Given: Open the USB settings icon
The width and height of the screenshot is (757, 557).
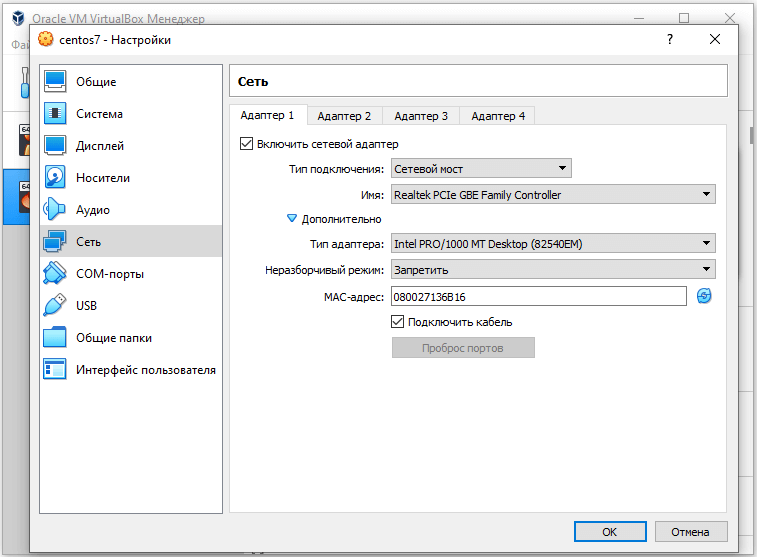Looking at the screenshot, I should (55, 306).
